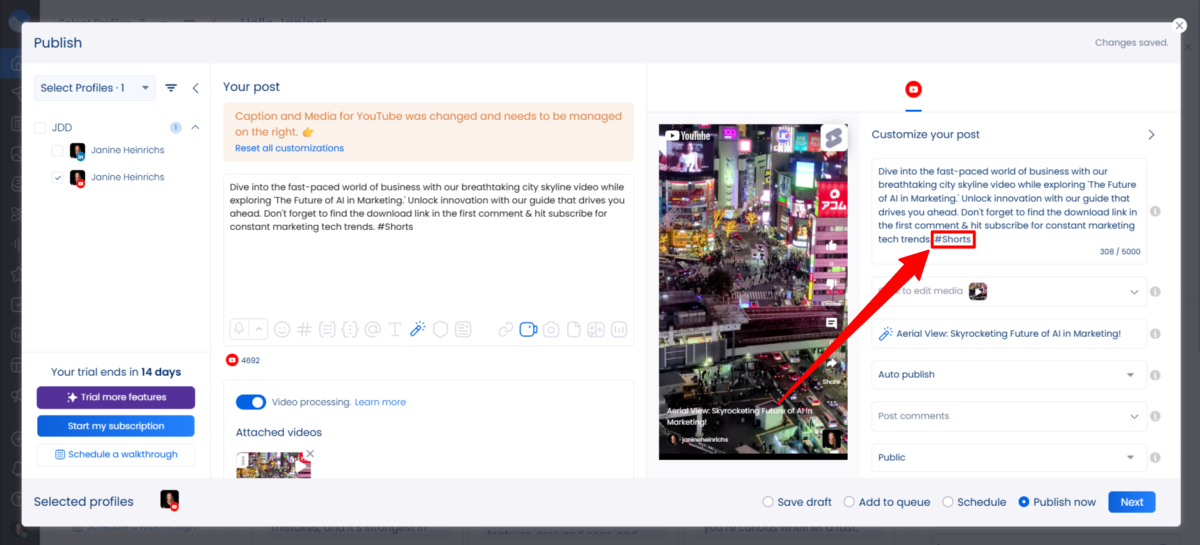Viewport: 1200px width, 545px height.
Task: Expand Customize your post right chevron
Action: coord(1151,135)
